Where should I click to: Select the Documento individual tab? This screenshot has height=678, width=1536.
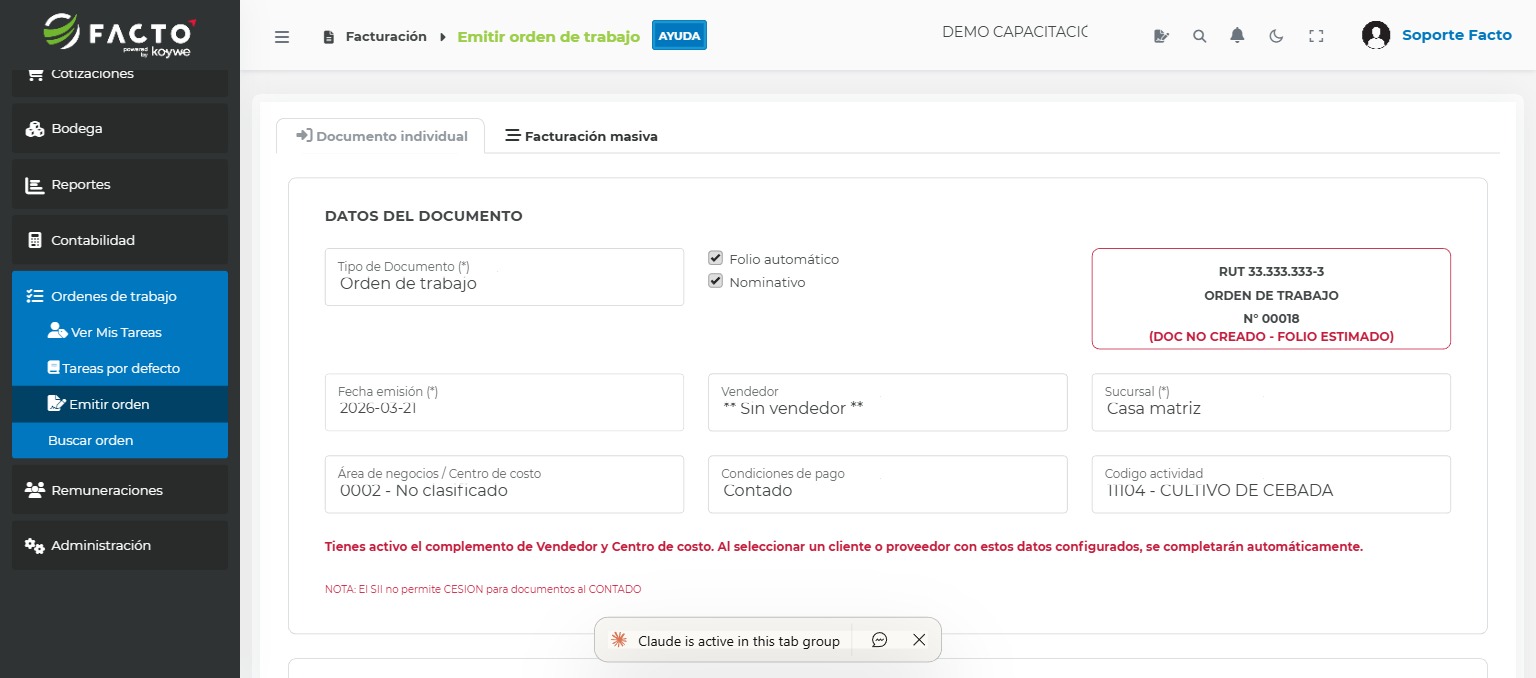coord(380,136)
